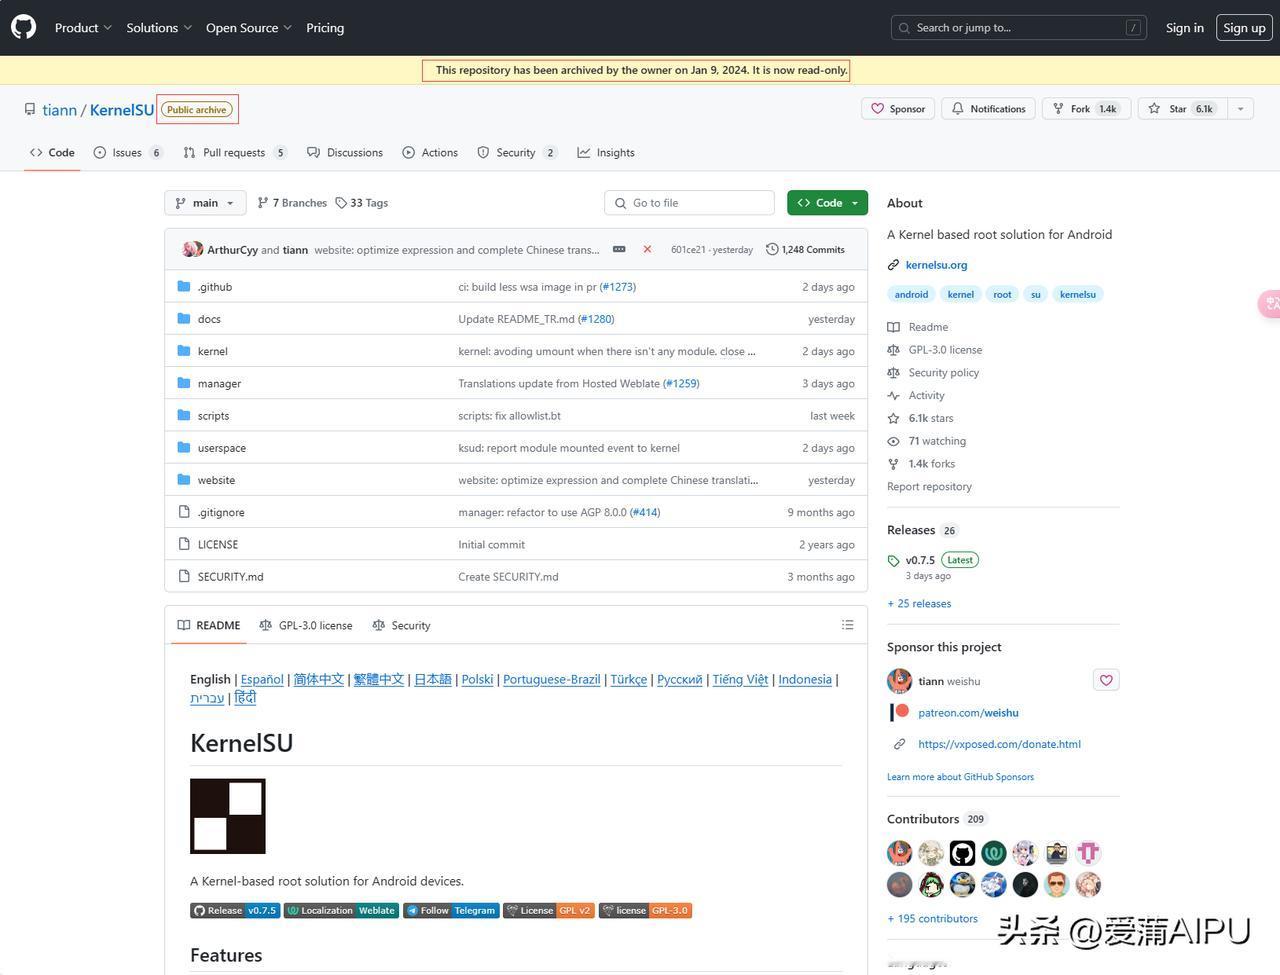Open the .gitignore file

pos(221,512)
